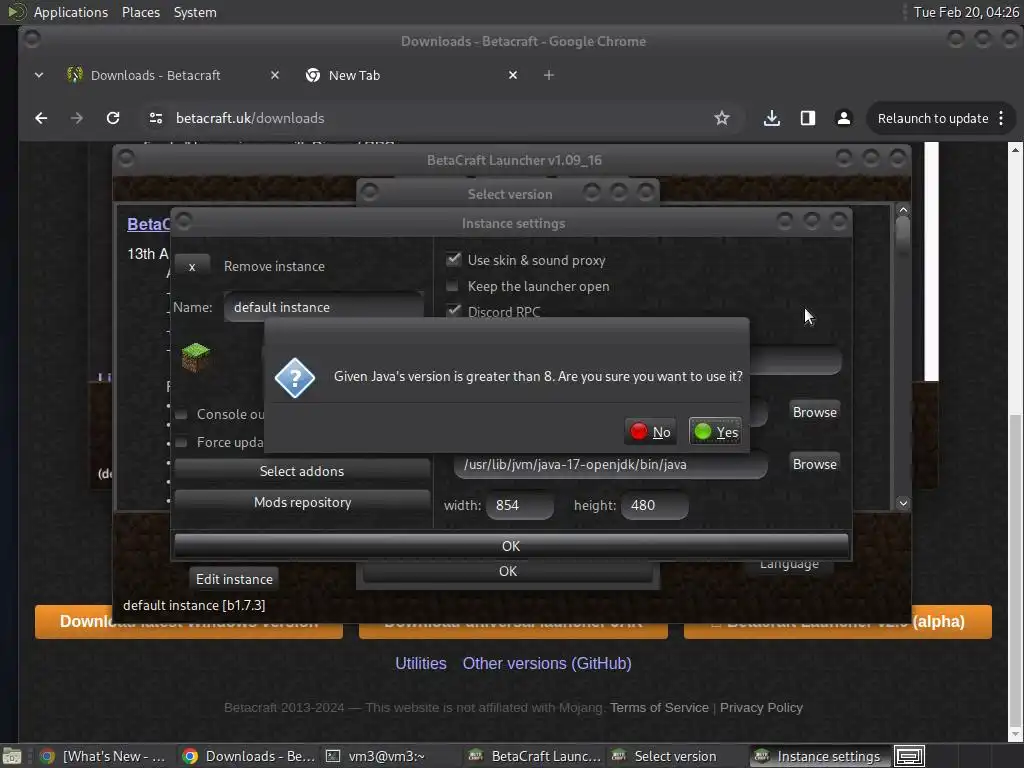The image size is (1024, 768).
Task: Toggle Use skin & sound proxy checkbox
Action: 453,259
